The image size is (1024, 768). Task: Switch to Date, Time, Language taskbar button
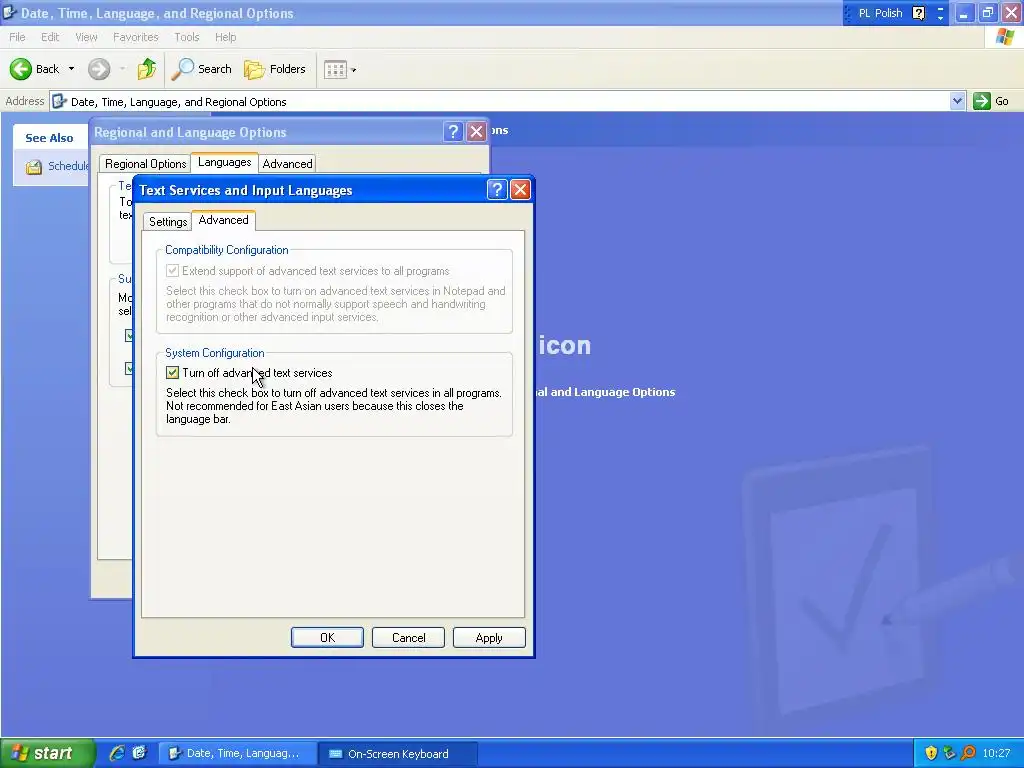(x=238, y=754)
